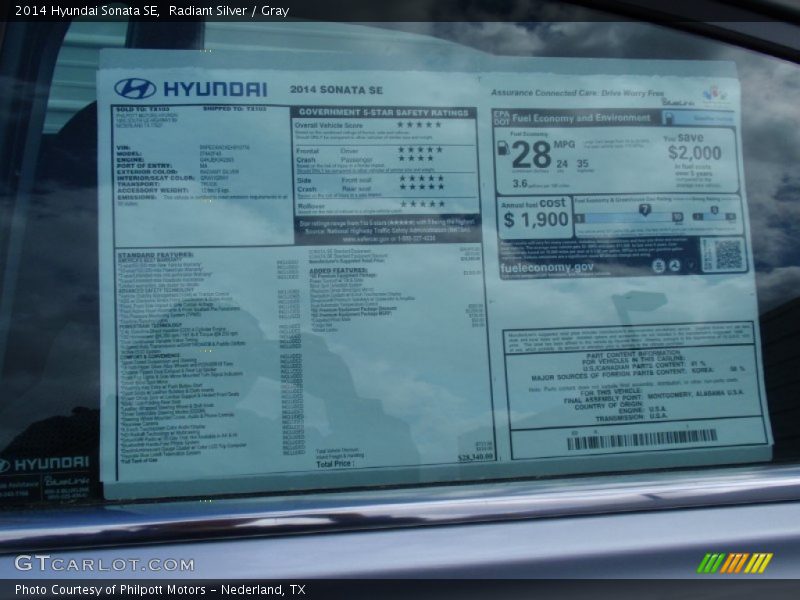Click the marker on the Smog Rating scale
Image resolution: width=800 pixels, height=600 pixels.
coord(714,210)
